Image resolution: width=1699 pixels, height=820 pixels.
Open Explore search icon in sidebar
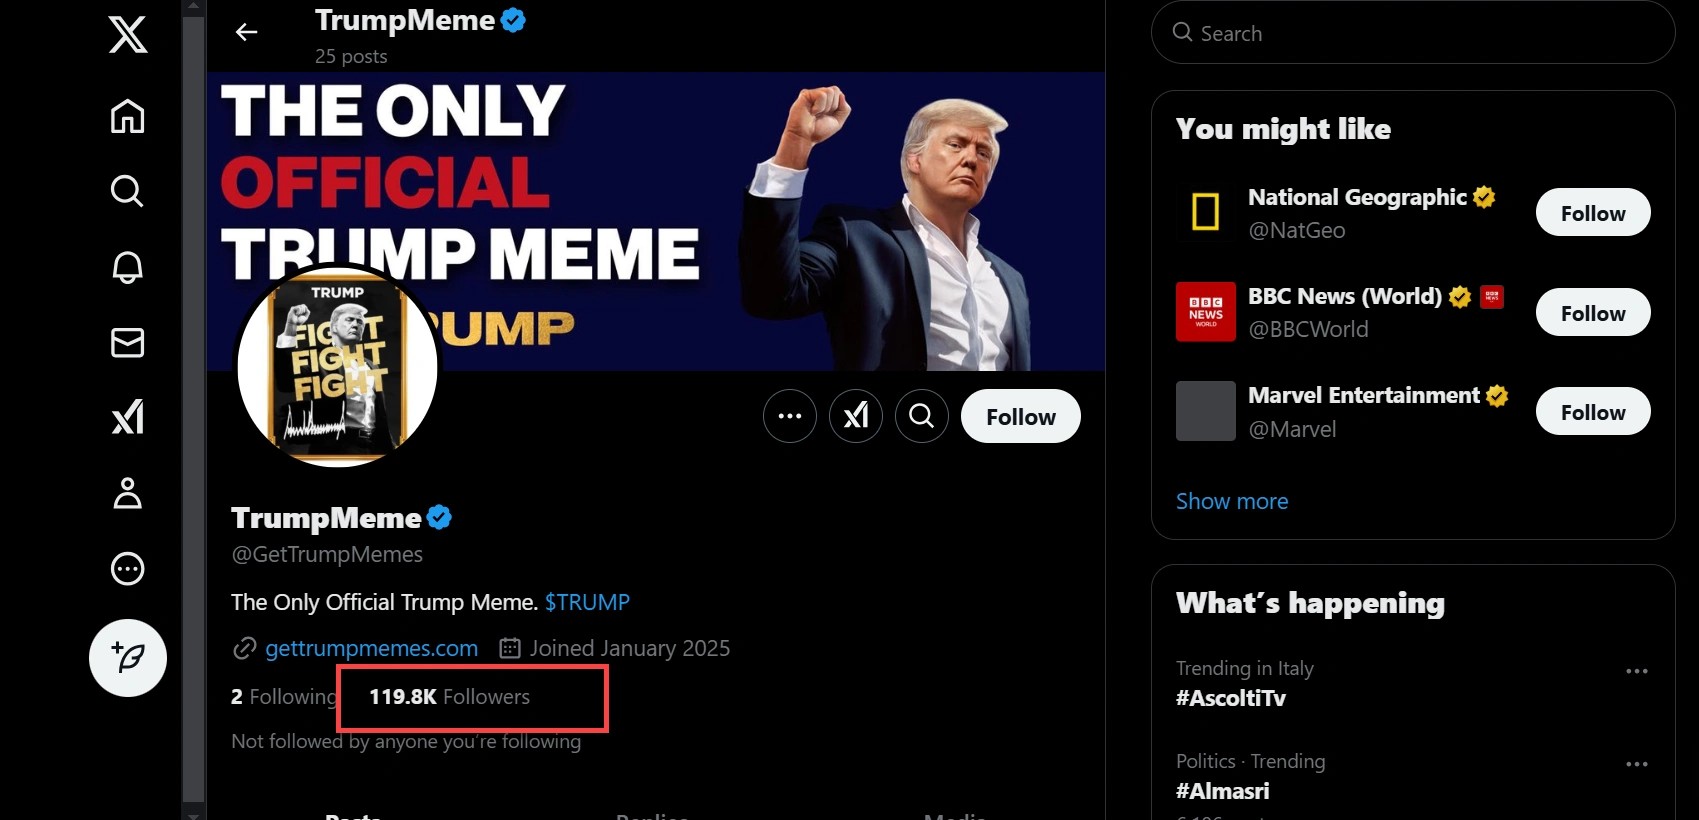click(128, 190)
